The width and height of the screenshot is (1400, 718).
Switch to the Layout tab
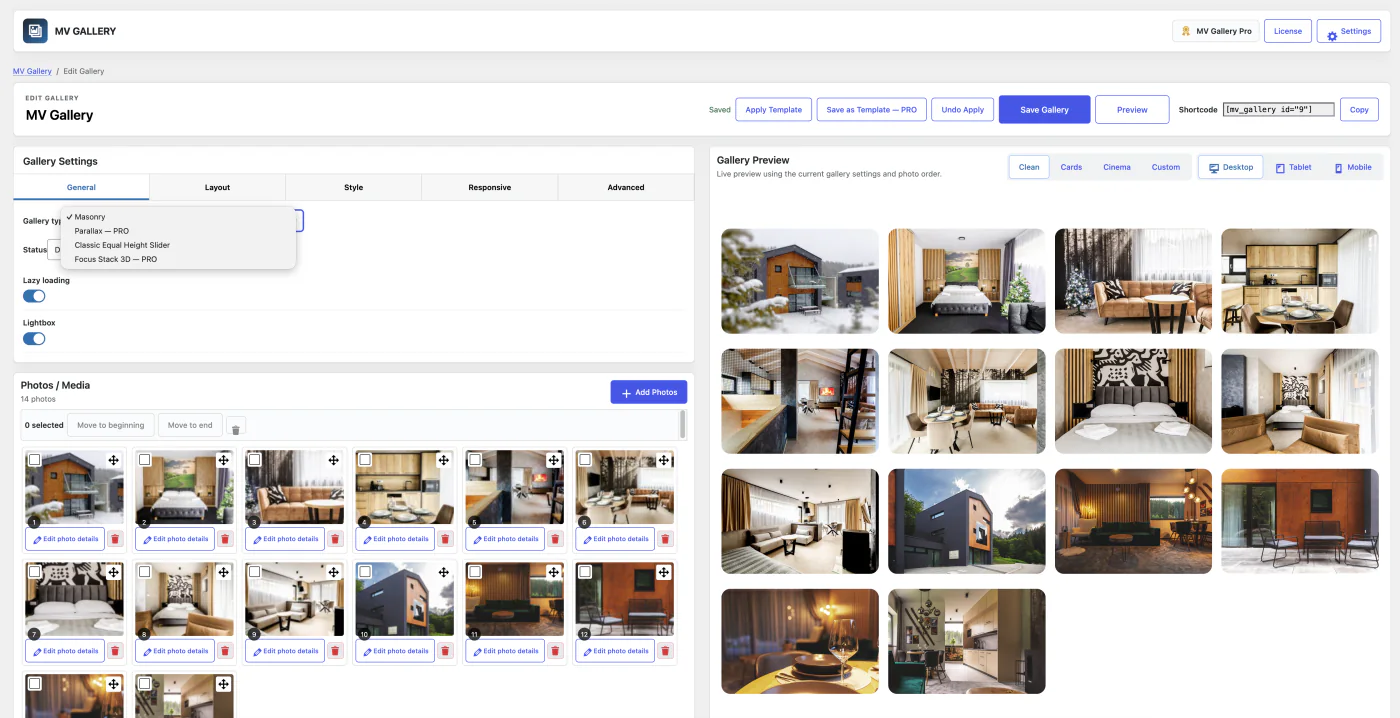[217, 187]
